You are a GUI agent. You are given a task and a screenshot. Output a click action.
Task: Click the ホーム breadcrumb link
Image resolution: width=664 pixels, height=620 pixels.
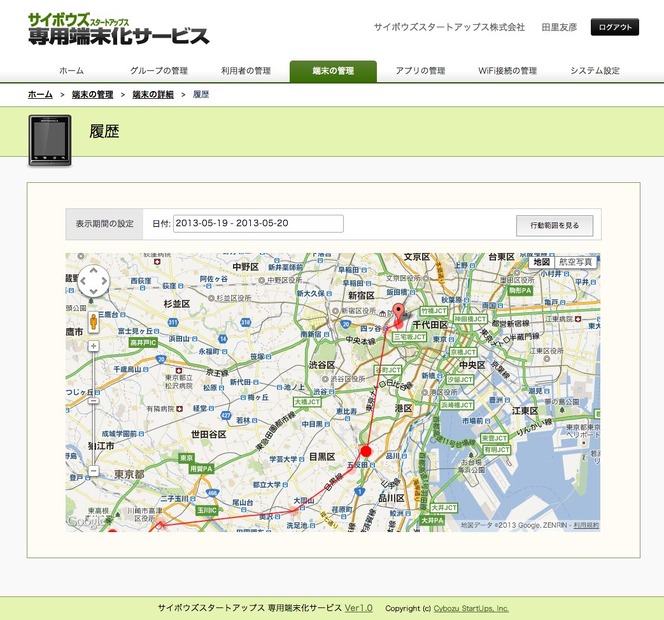[x=40, y=94]
